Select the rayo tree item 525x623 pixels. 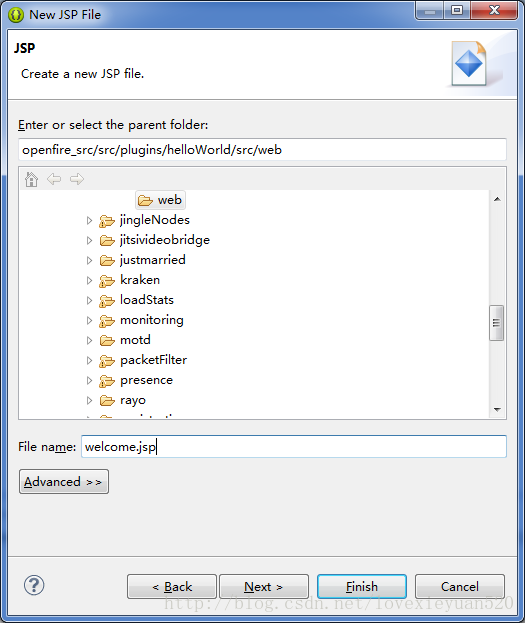[x=133, y=400]
